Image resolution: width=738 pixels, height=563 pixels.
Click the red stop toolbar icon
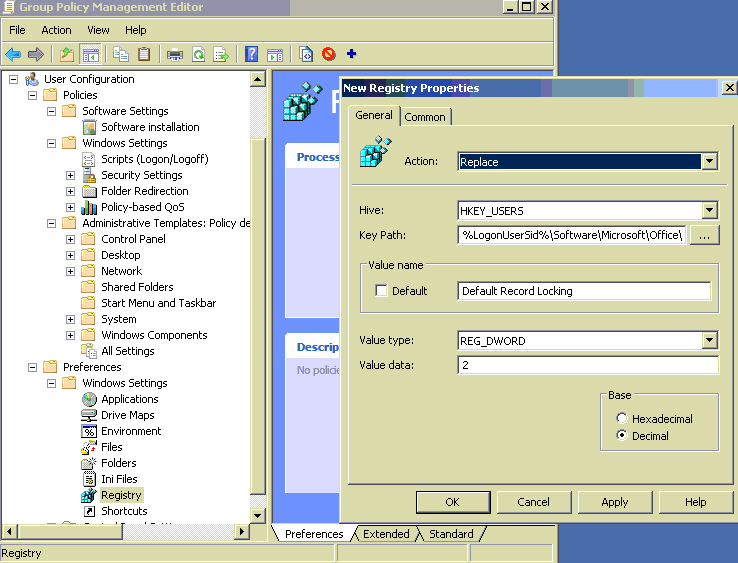tap(328, 54)
